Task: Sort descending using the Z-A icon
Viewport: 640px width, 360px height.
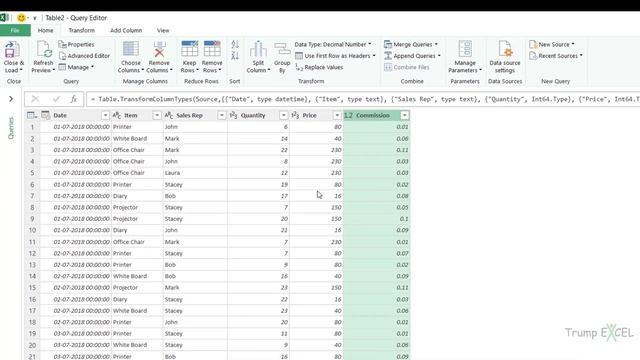Action: [235, 56]
